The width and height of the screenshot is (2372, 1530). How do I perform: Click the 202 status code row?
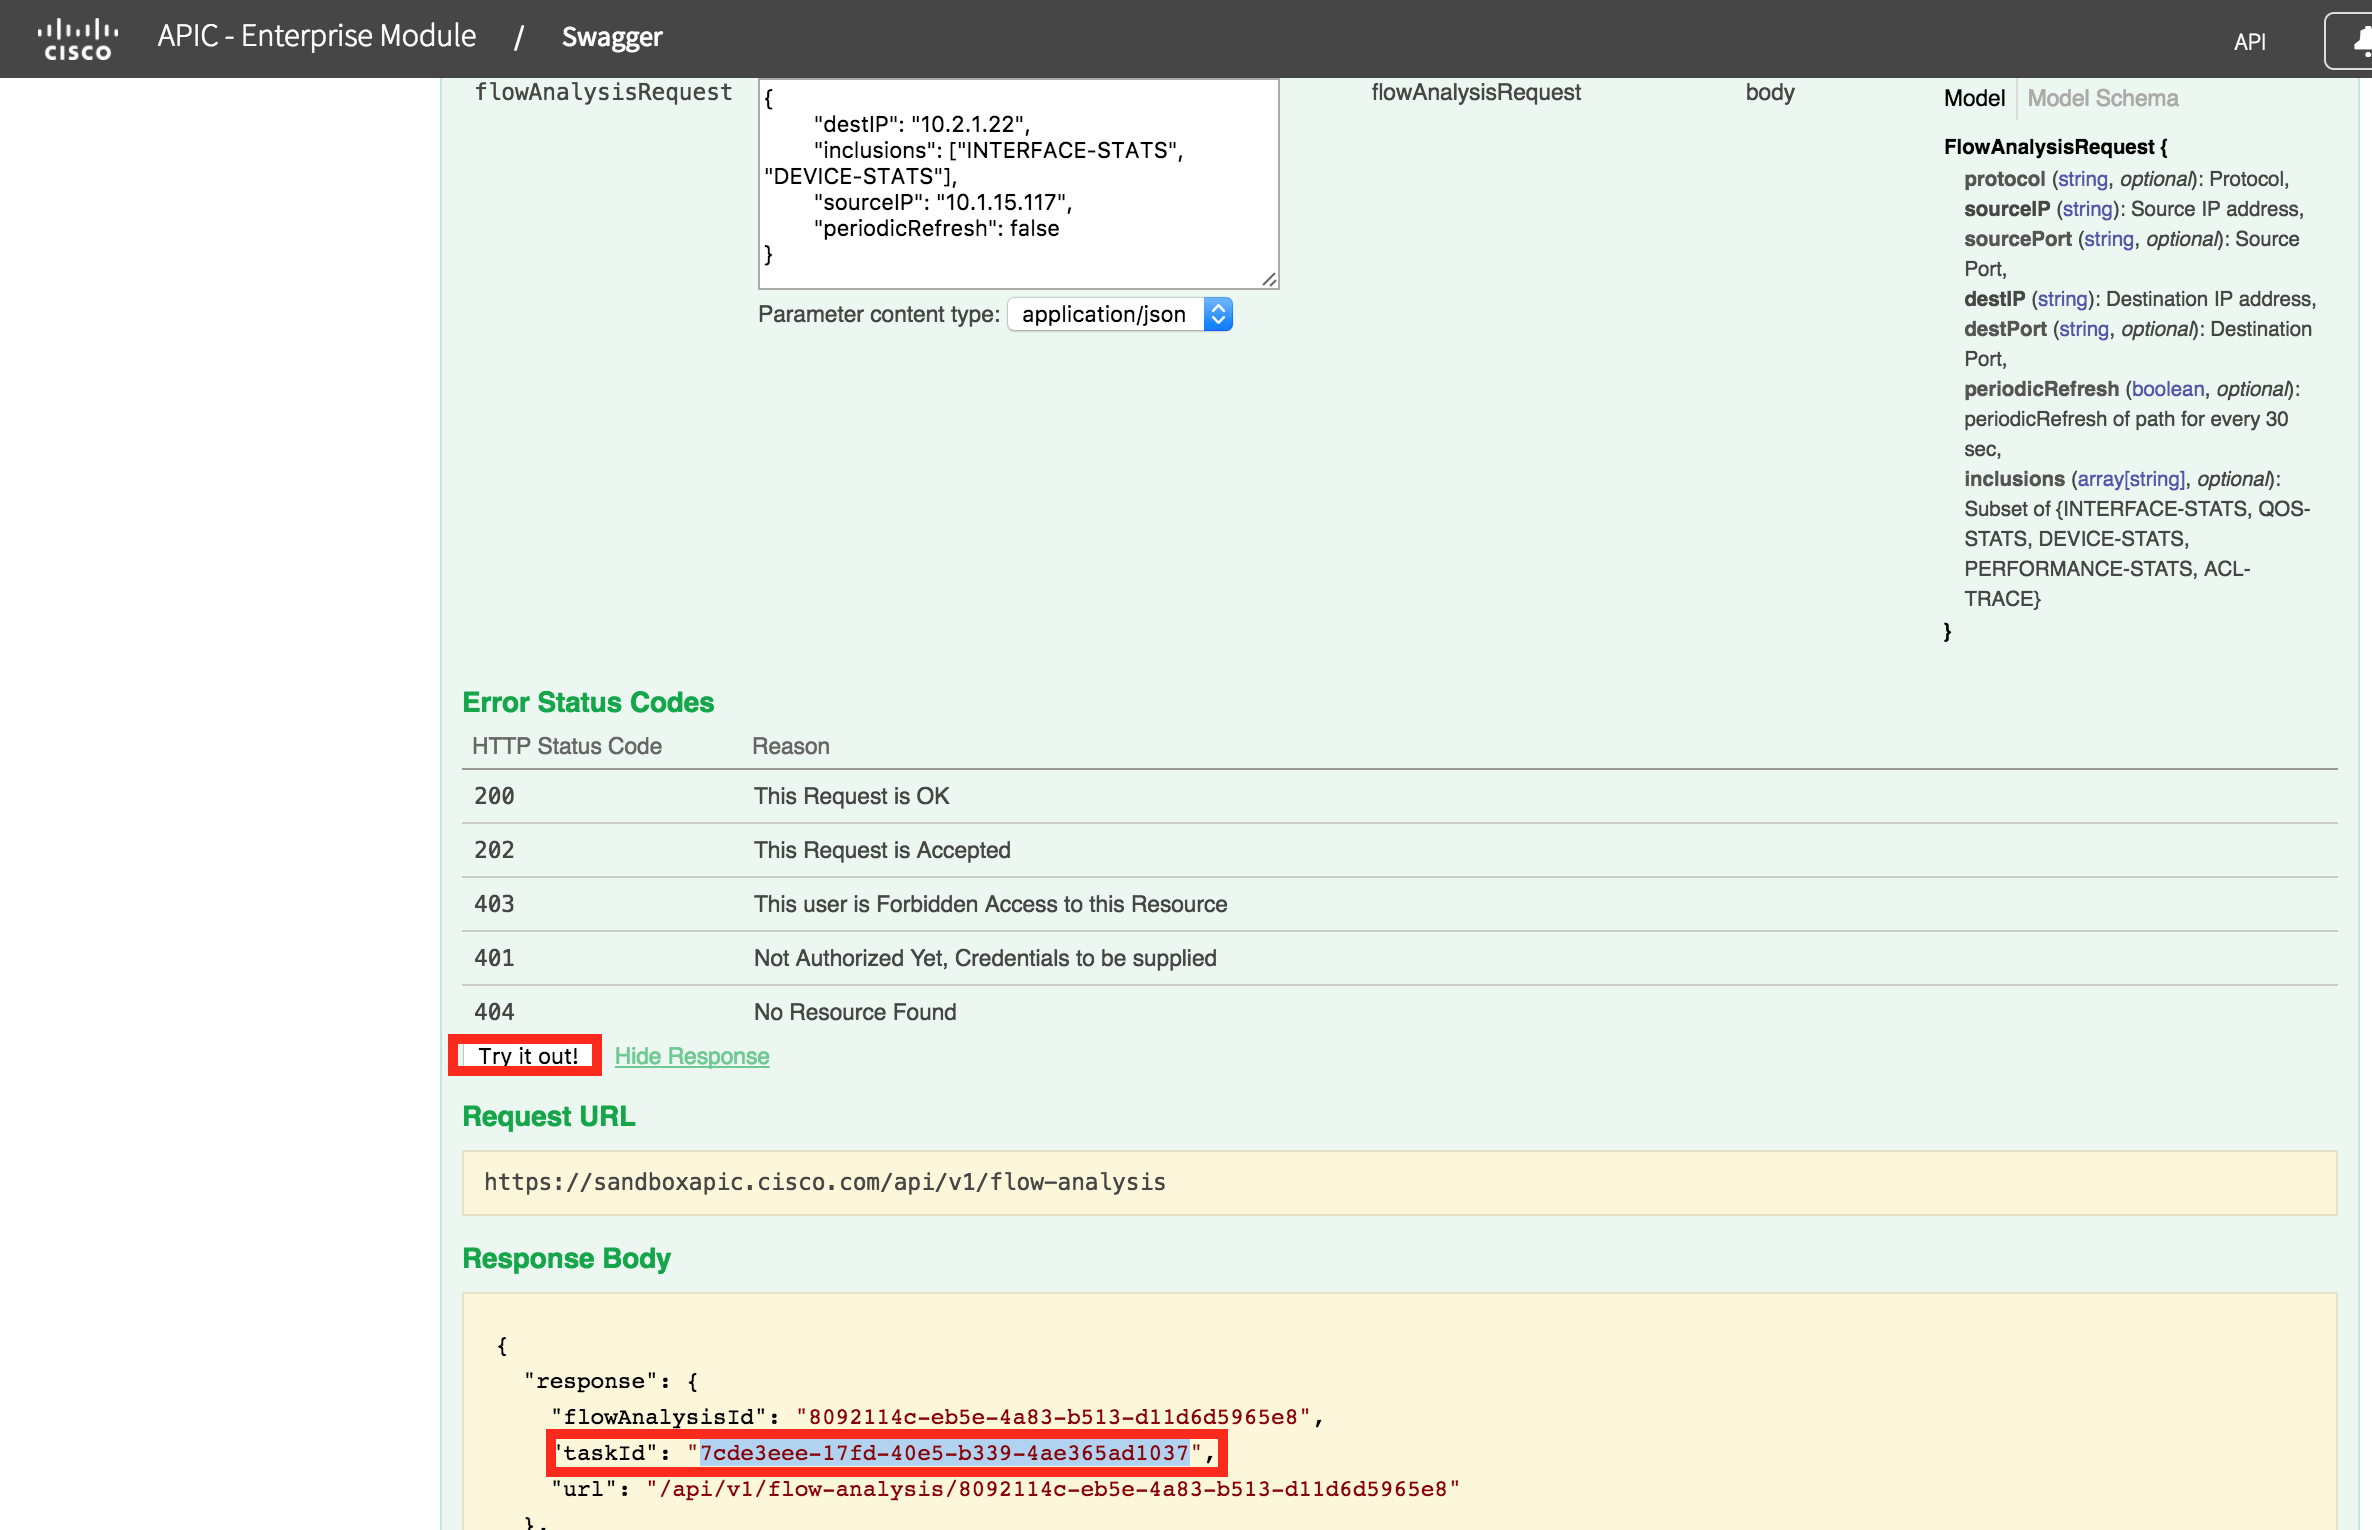(x=1399, y=850)
